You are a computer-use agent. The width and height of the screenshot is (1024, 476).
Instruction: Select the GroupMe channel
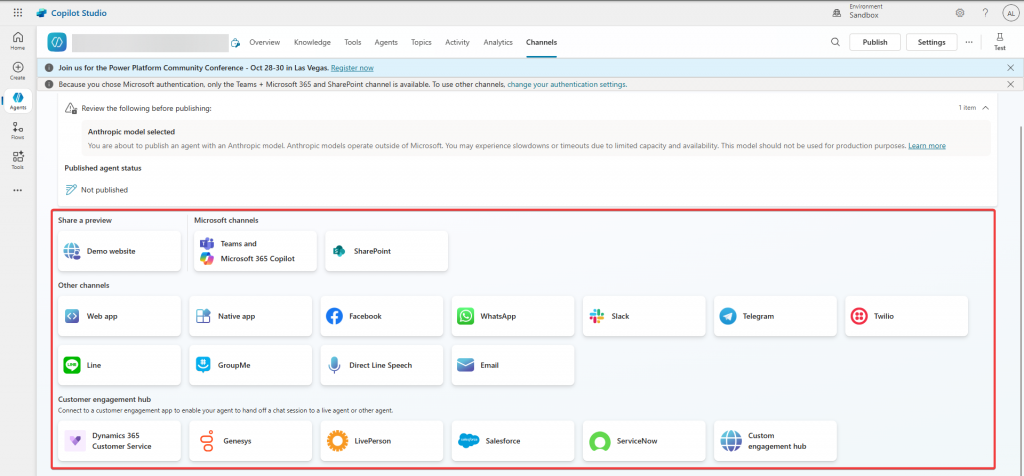(x=251, y=365)
